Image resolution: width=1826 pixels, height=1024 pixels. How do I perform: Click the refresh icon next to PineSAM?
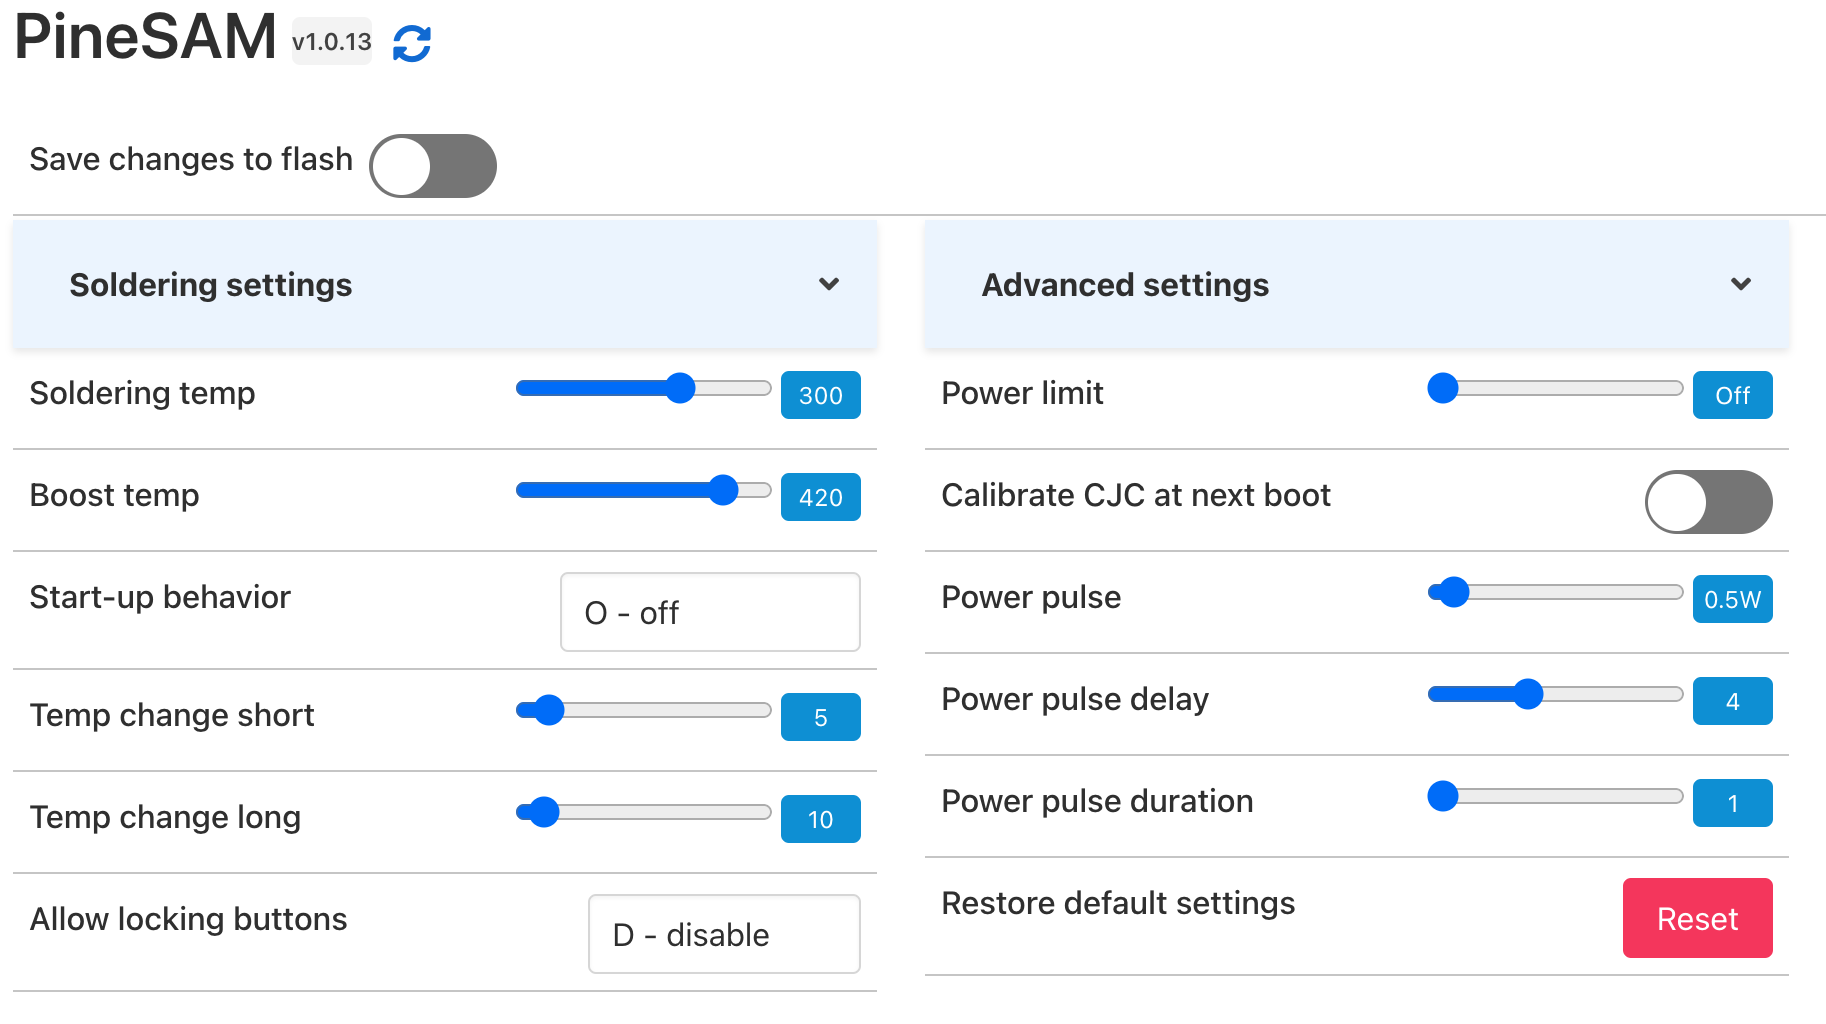pos(412,41)
